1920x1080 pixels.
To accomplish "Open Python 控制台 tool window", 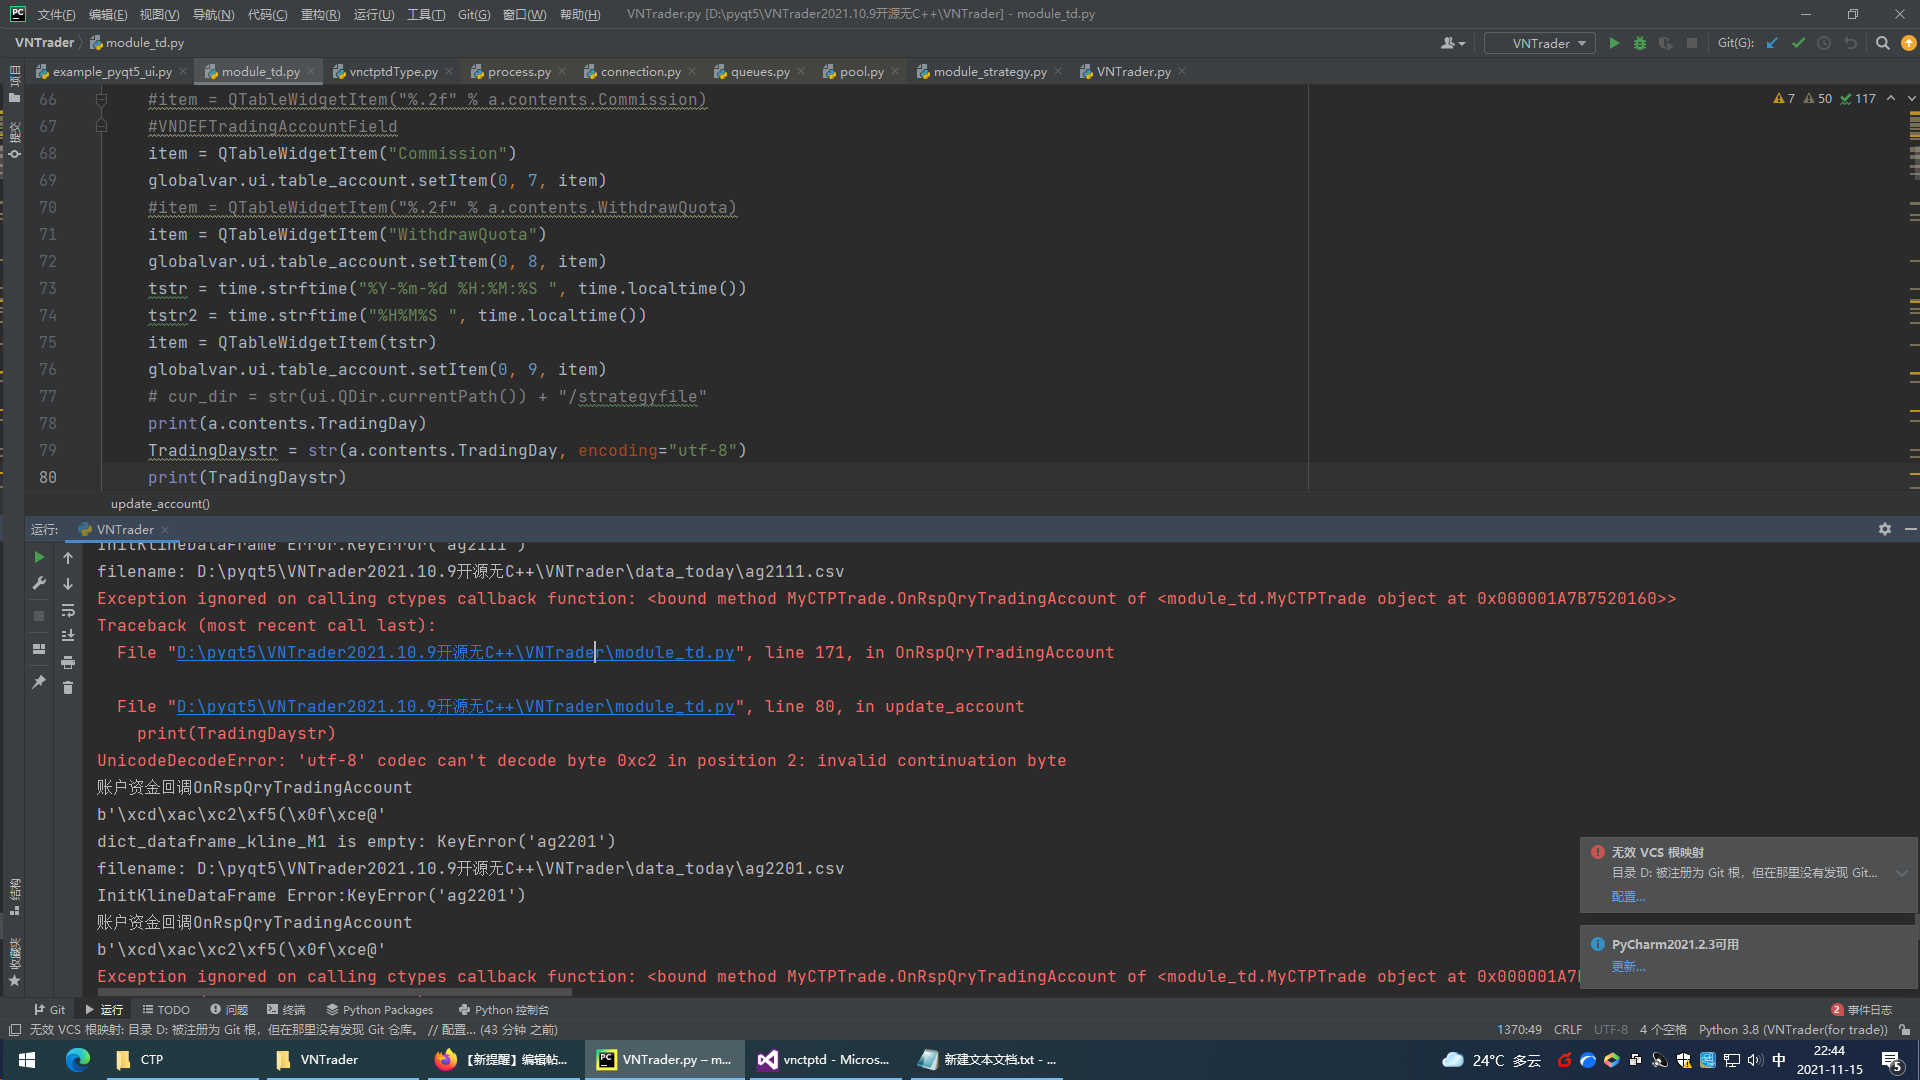I will click(504, 1009).
